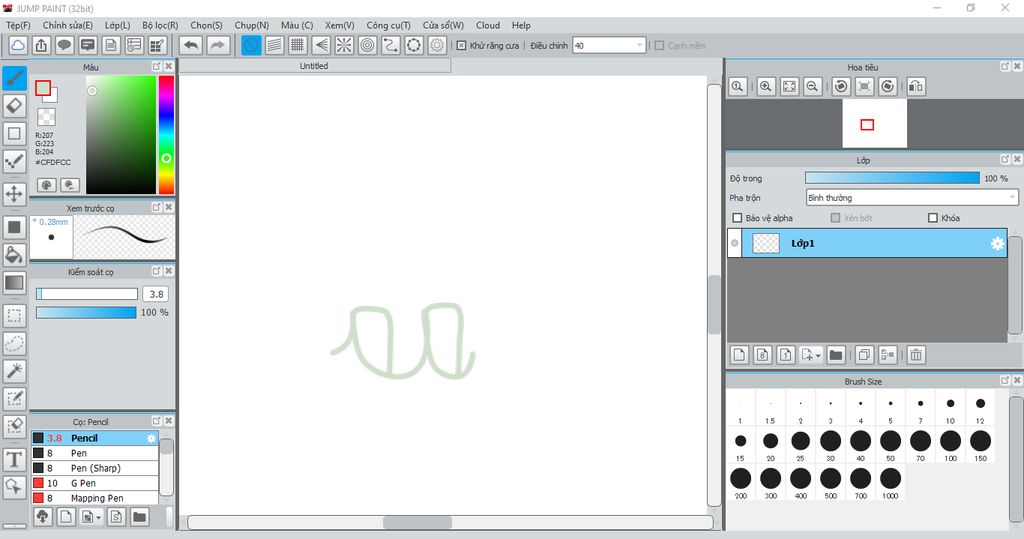Select the Magic Wand tool
The height and width of the screenshot is (539, 1024).
[14, 370]
